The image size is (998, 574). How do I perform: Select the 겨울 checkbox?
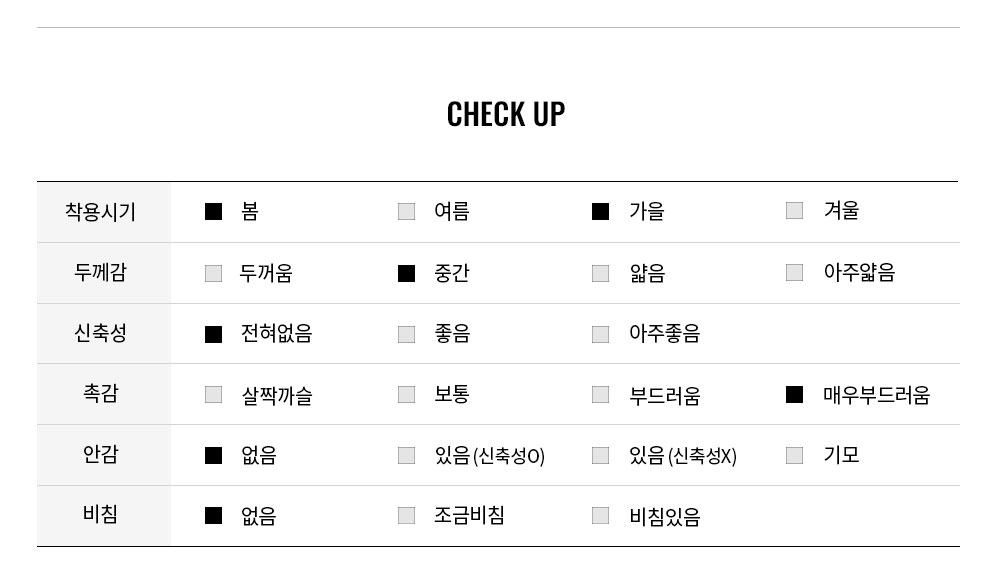tap(794, 211)
